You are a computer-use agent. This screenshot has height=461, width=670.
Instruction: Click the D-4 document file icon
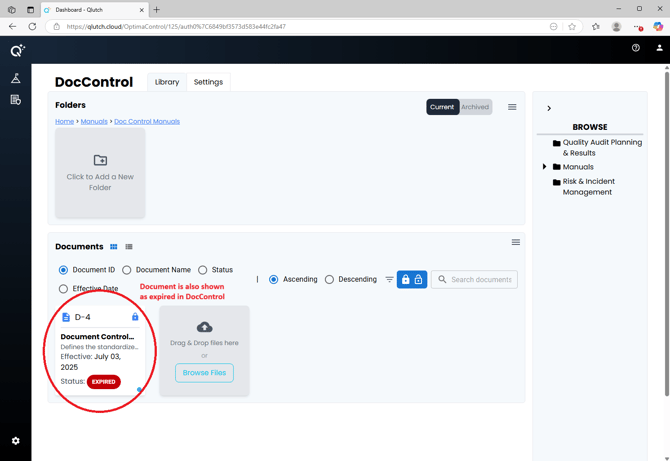pyautogui.click(x=66, y=317)
